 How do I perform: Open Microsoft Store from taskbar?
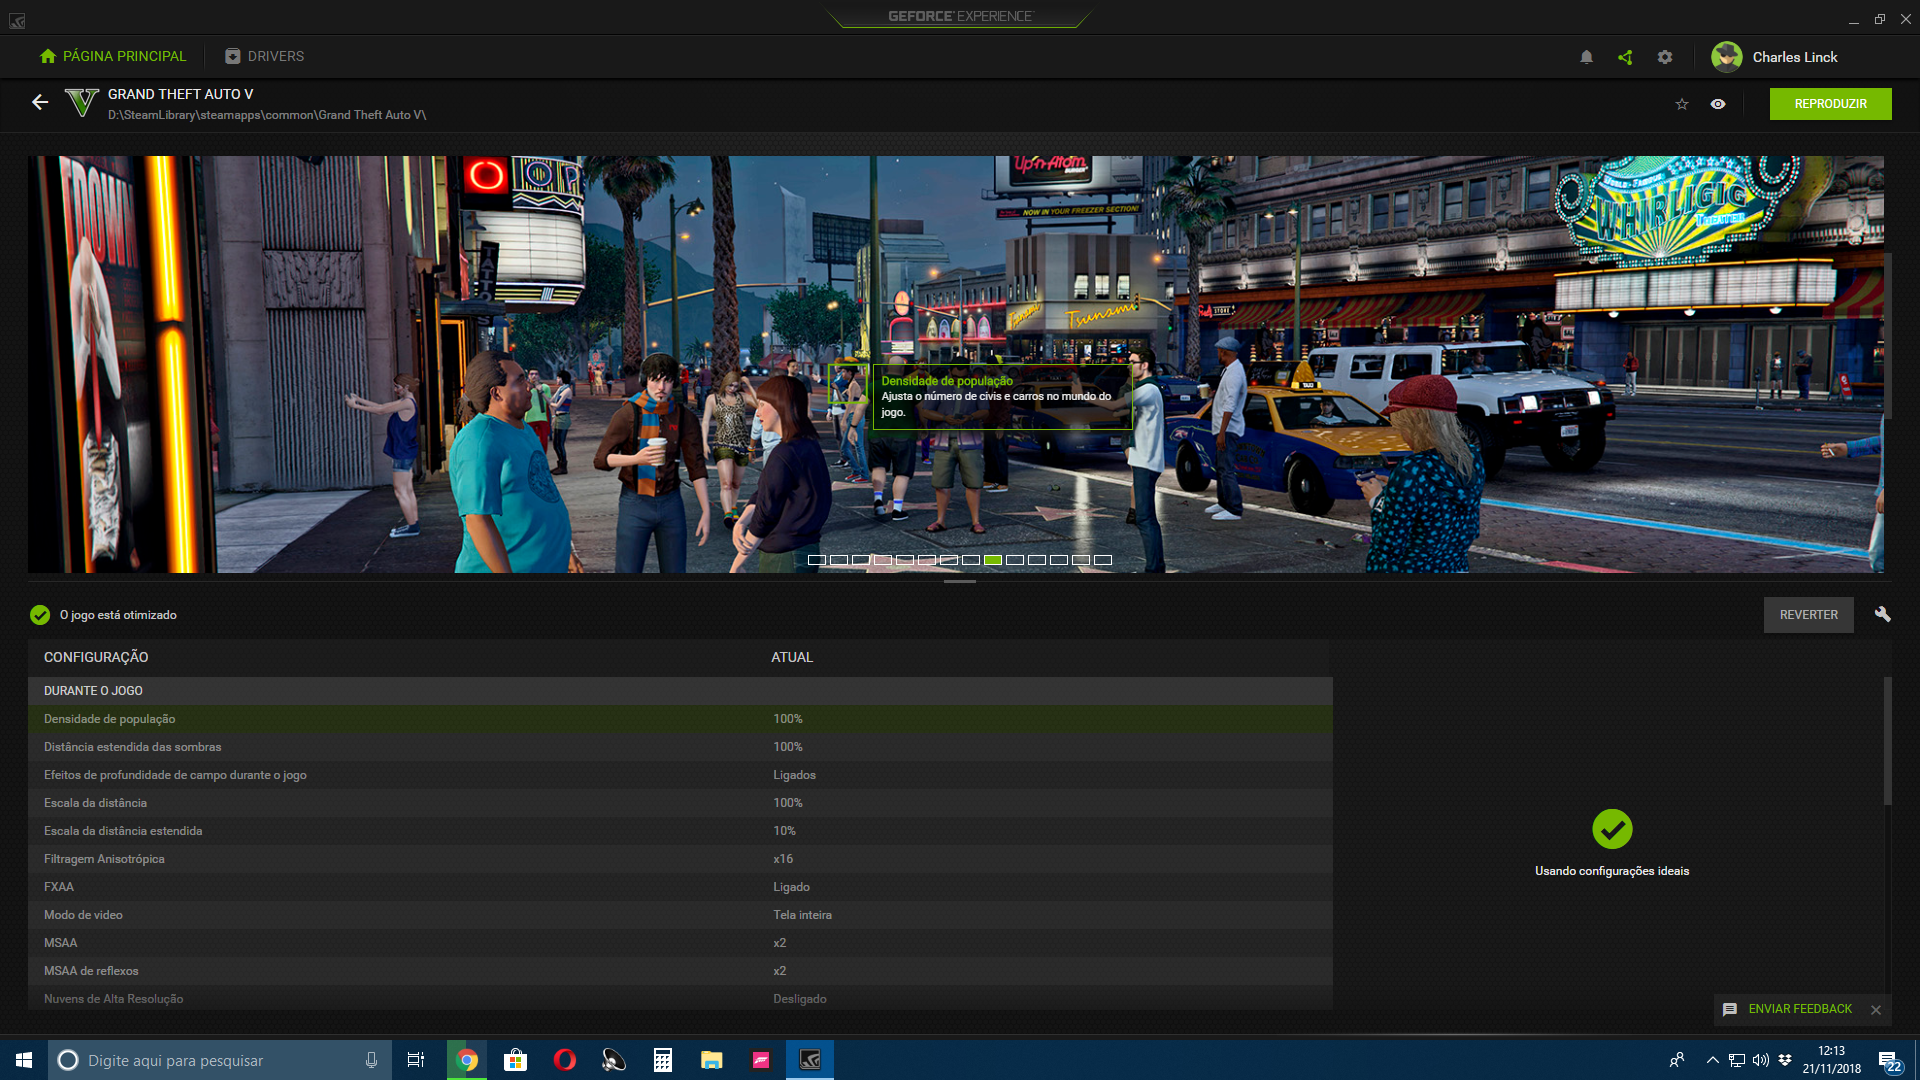tap(516, 1060)
